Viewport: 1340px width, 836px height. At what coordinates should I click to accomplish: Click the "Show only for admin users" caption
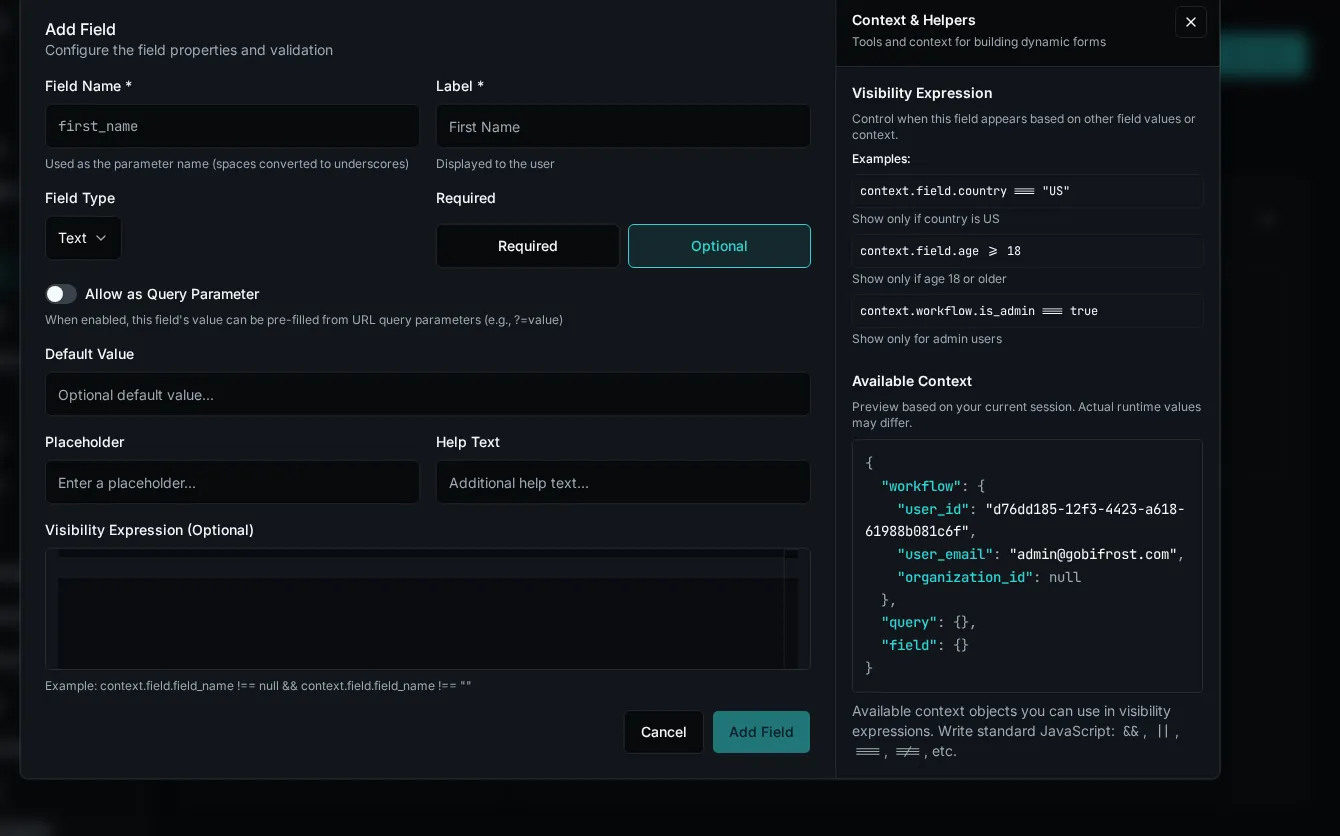click(x=927, y=339)
